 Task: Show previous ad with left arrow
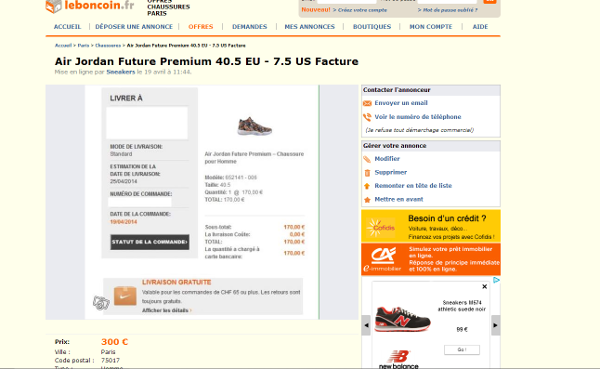point(366,325)
